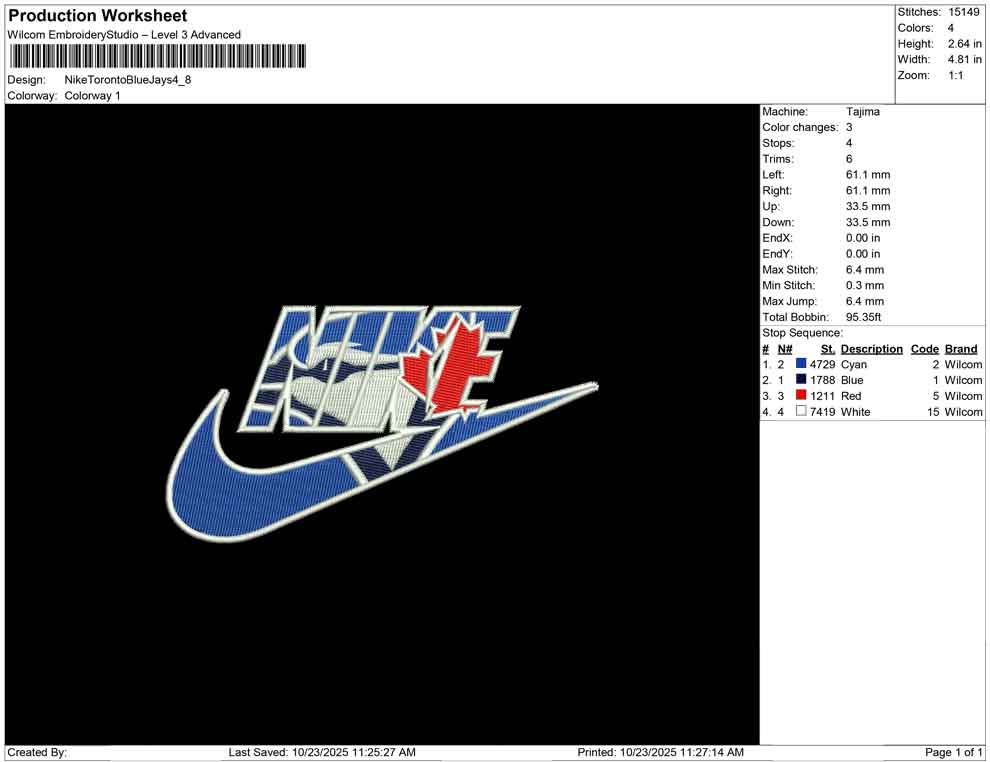The image size is (990, 762).
Task: Click the 'EndX:' label
Action: [x=777, y=238]
